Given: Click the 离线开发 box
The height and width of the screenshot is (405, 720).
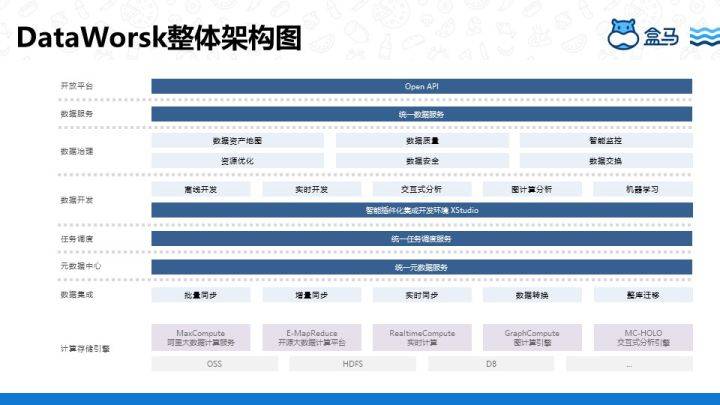Looking at the screenshot, I should [201, 189].
